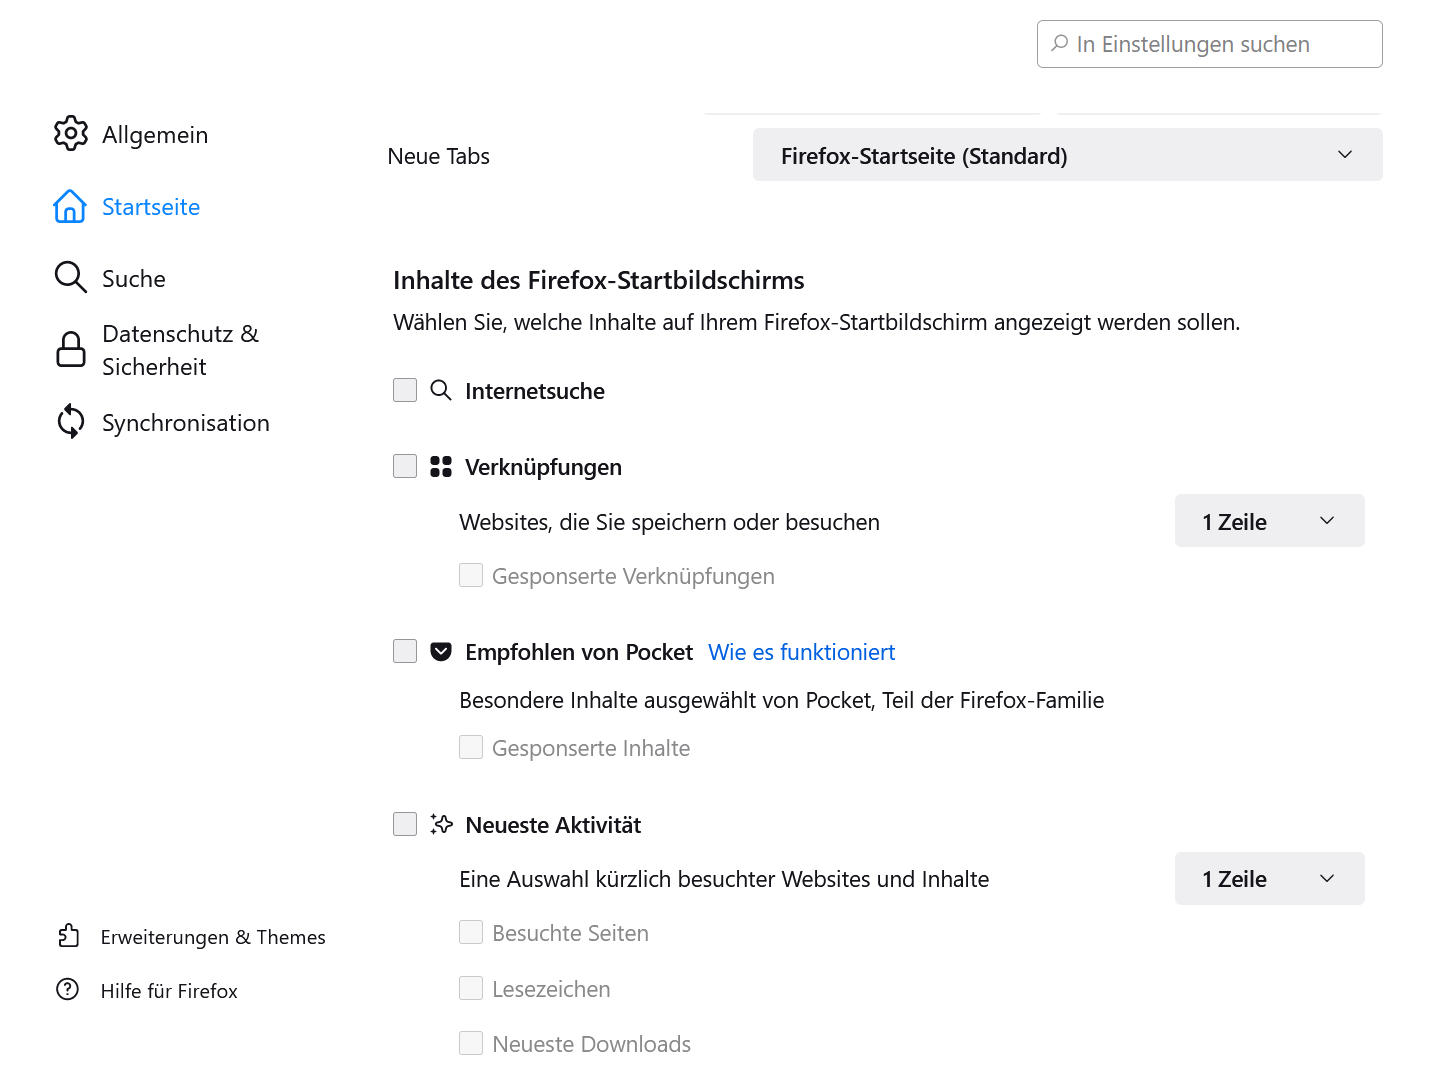Switch to the Synchronisation settings category
The height and width of the screenshot is (1070, 1446).
tap(185, 422)
